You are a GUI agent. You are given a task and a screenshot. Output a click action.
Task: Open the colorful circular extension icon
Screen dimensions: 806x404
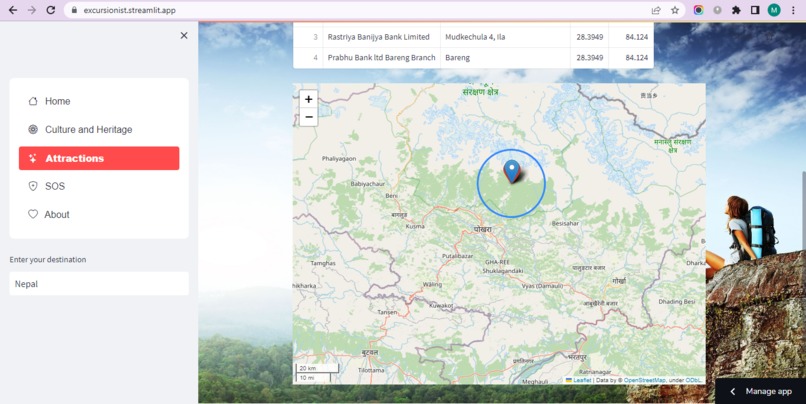[x=699, y=10]
